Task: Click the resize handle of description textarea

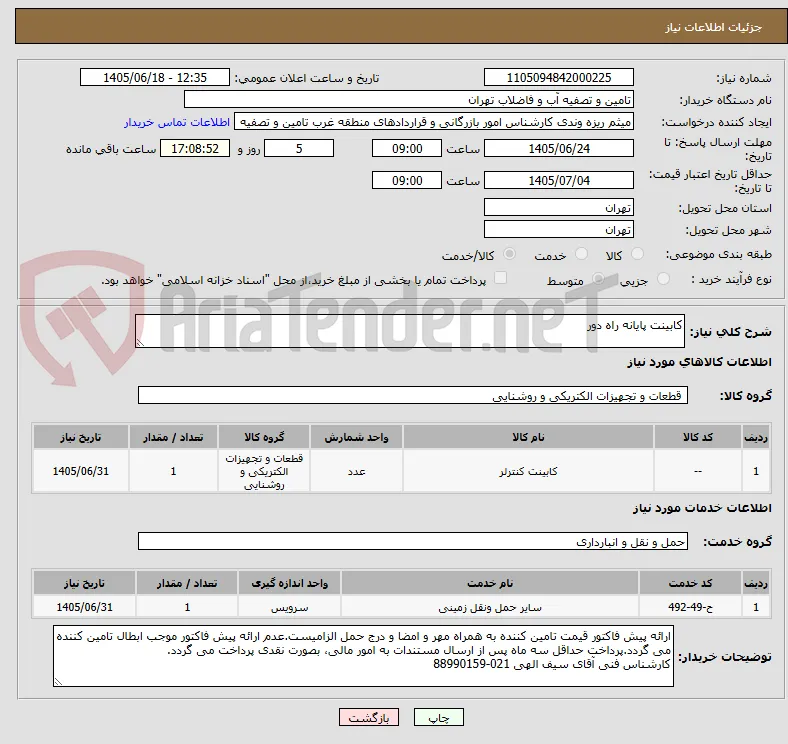Action: pos(140,343)
